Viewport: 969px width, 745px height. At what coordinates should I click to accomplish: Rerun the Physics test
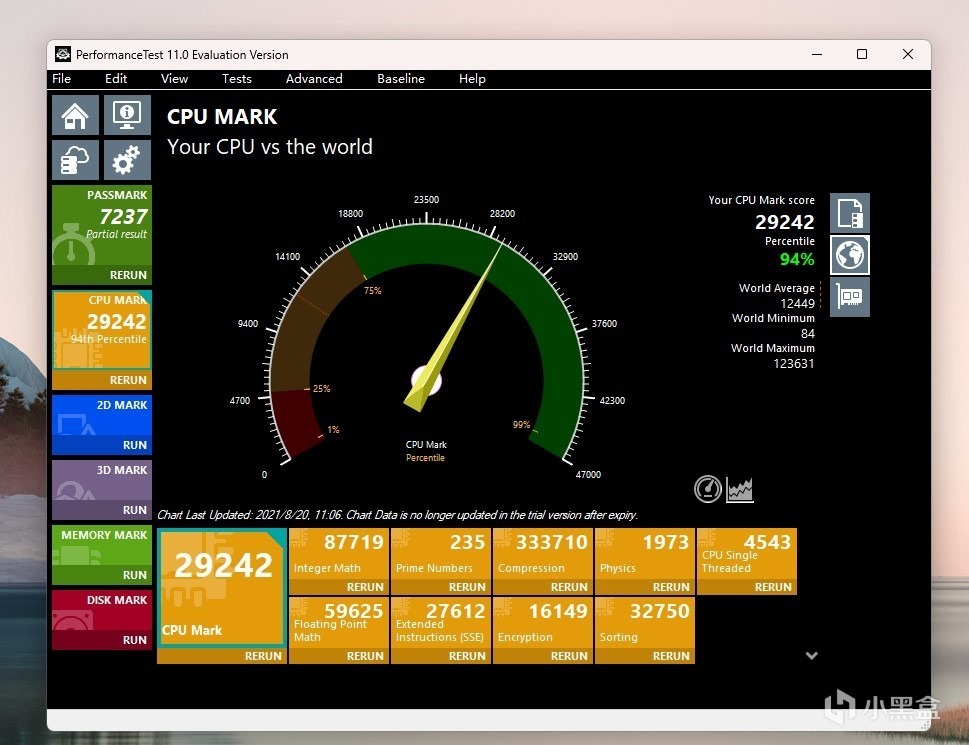click(671, 587)
